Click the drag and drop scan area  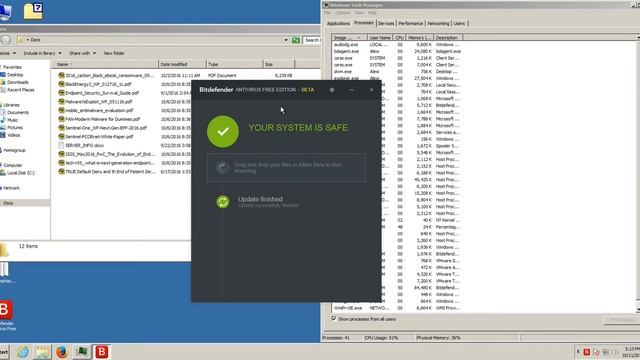click(x=286, y=168)
